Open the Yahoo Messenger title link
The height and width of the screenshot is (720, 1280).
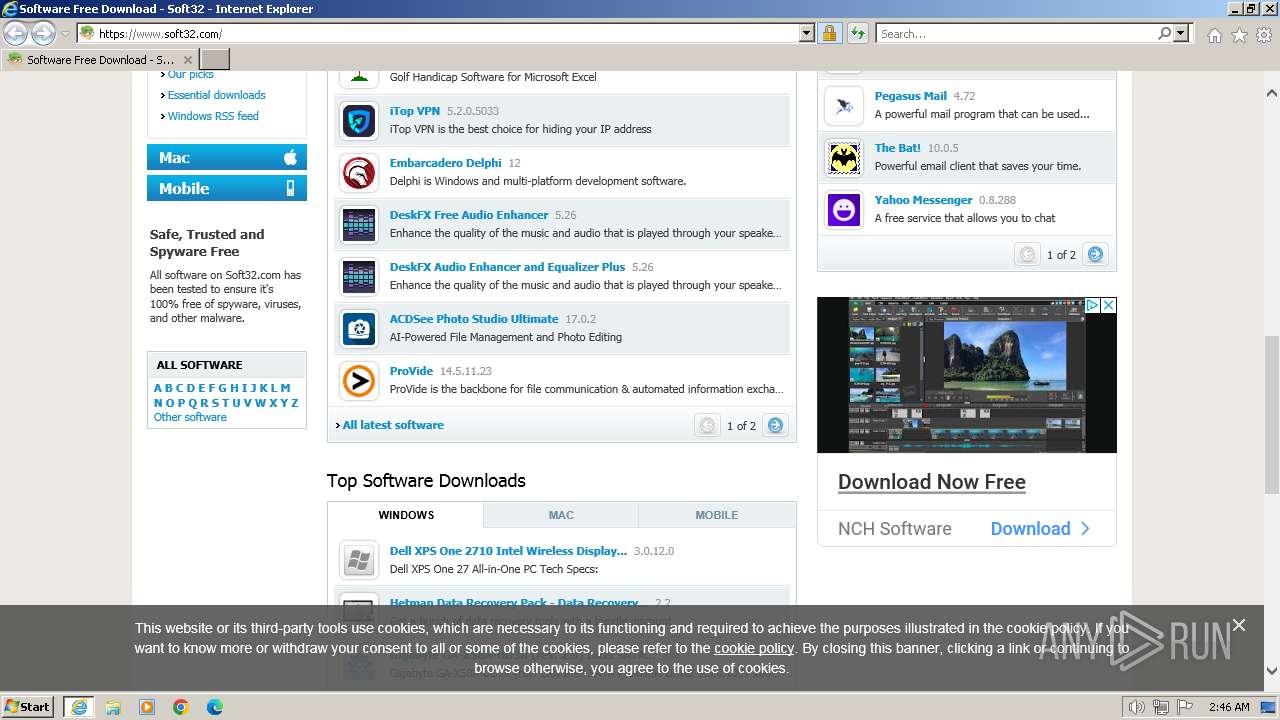point(924,200)
